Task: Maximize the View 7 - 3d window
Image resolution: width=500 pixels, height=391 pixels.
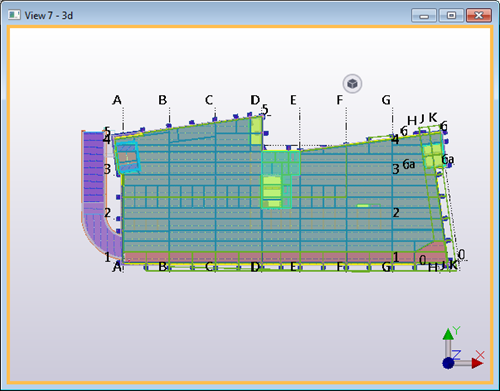Action: [x=451, y=15]
